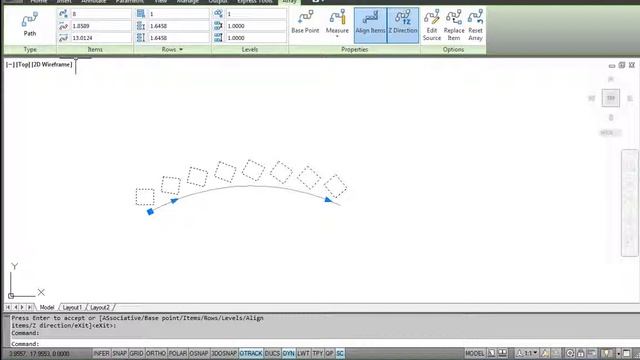Toggle 3DOSNAP in status bar

[224, 353]
